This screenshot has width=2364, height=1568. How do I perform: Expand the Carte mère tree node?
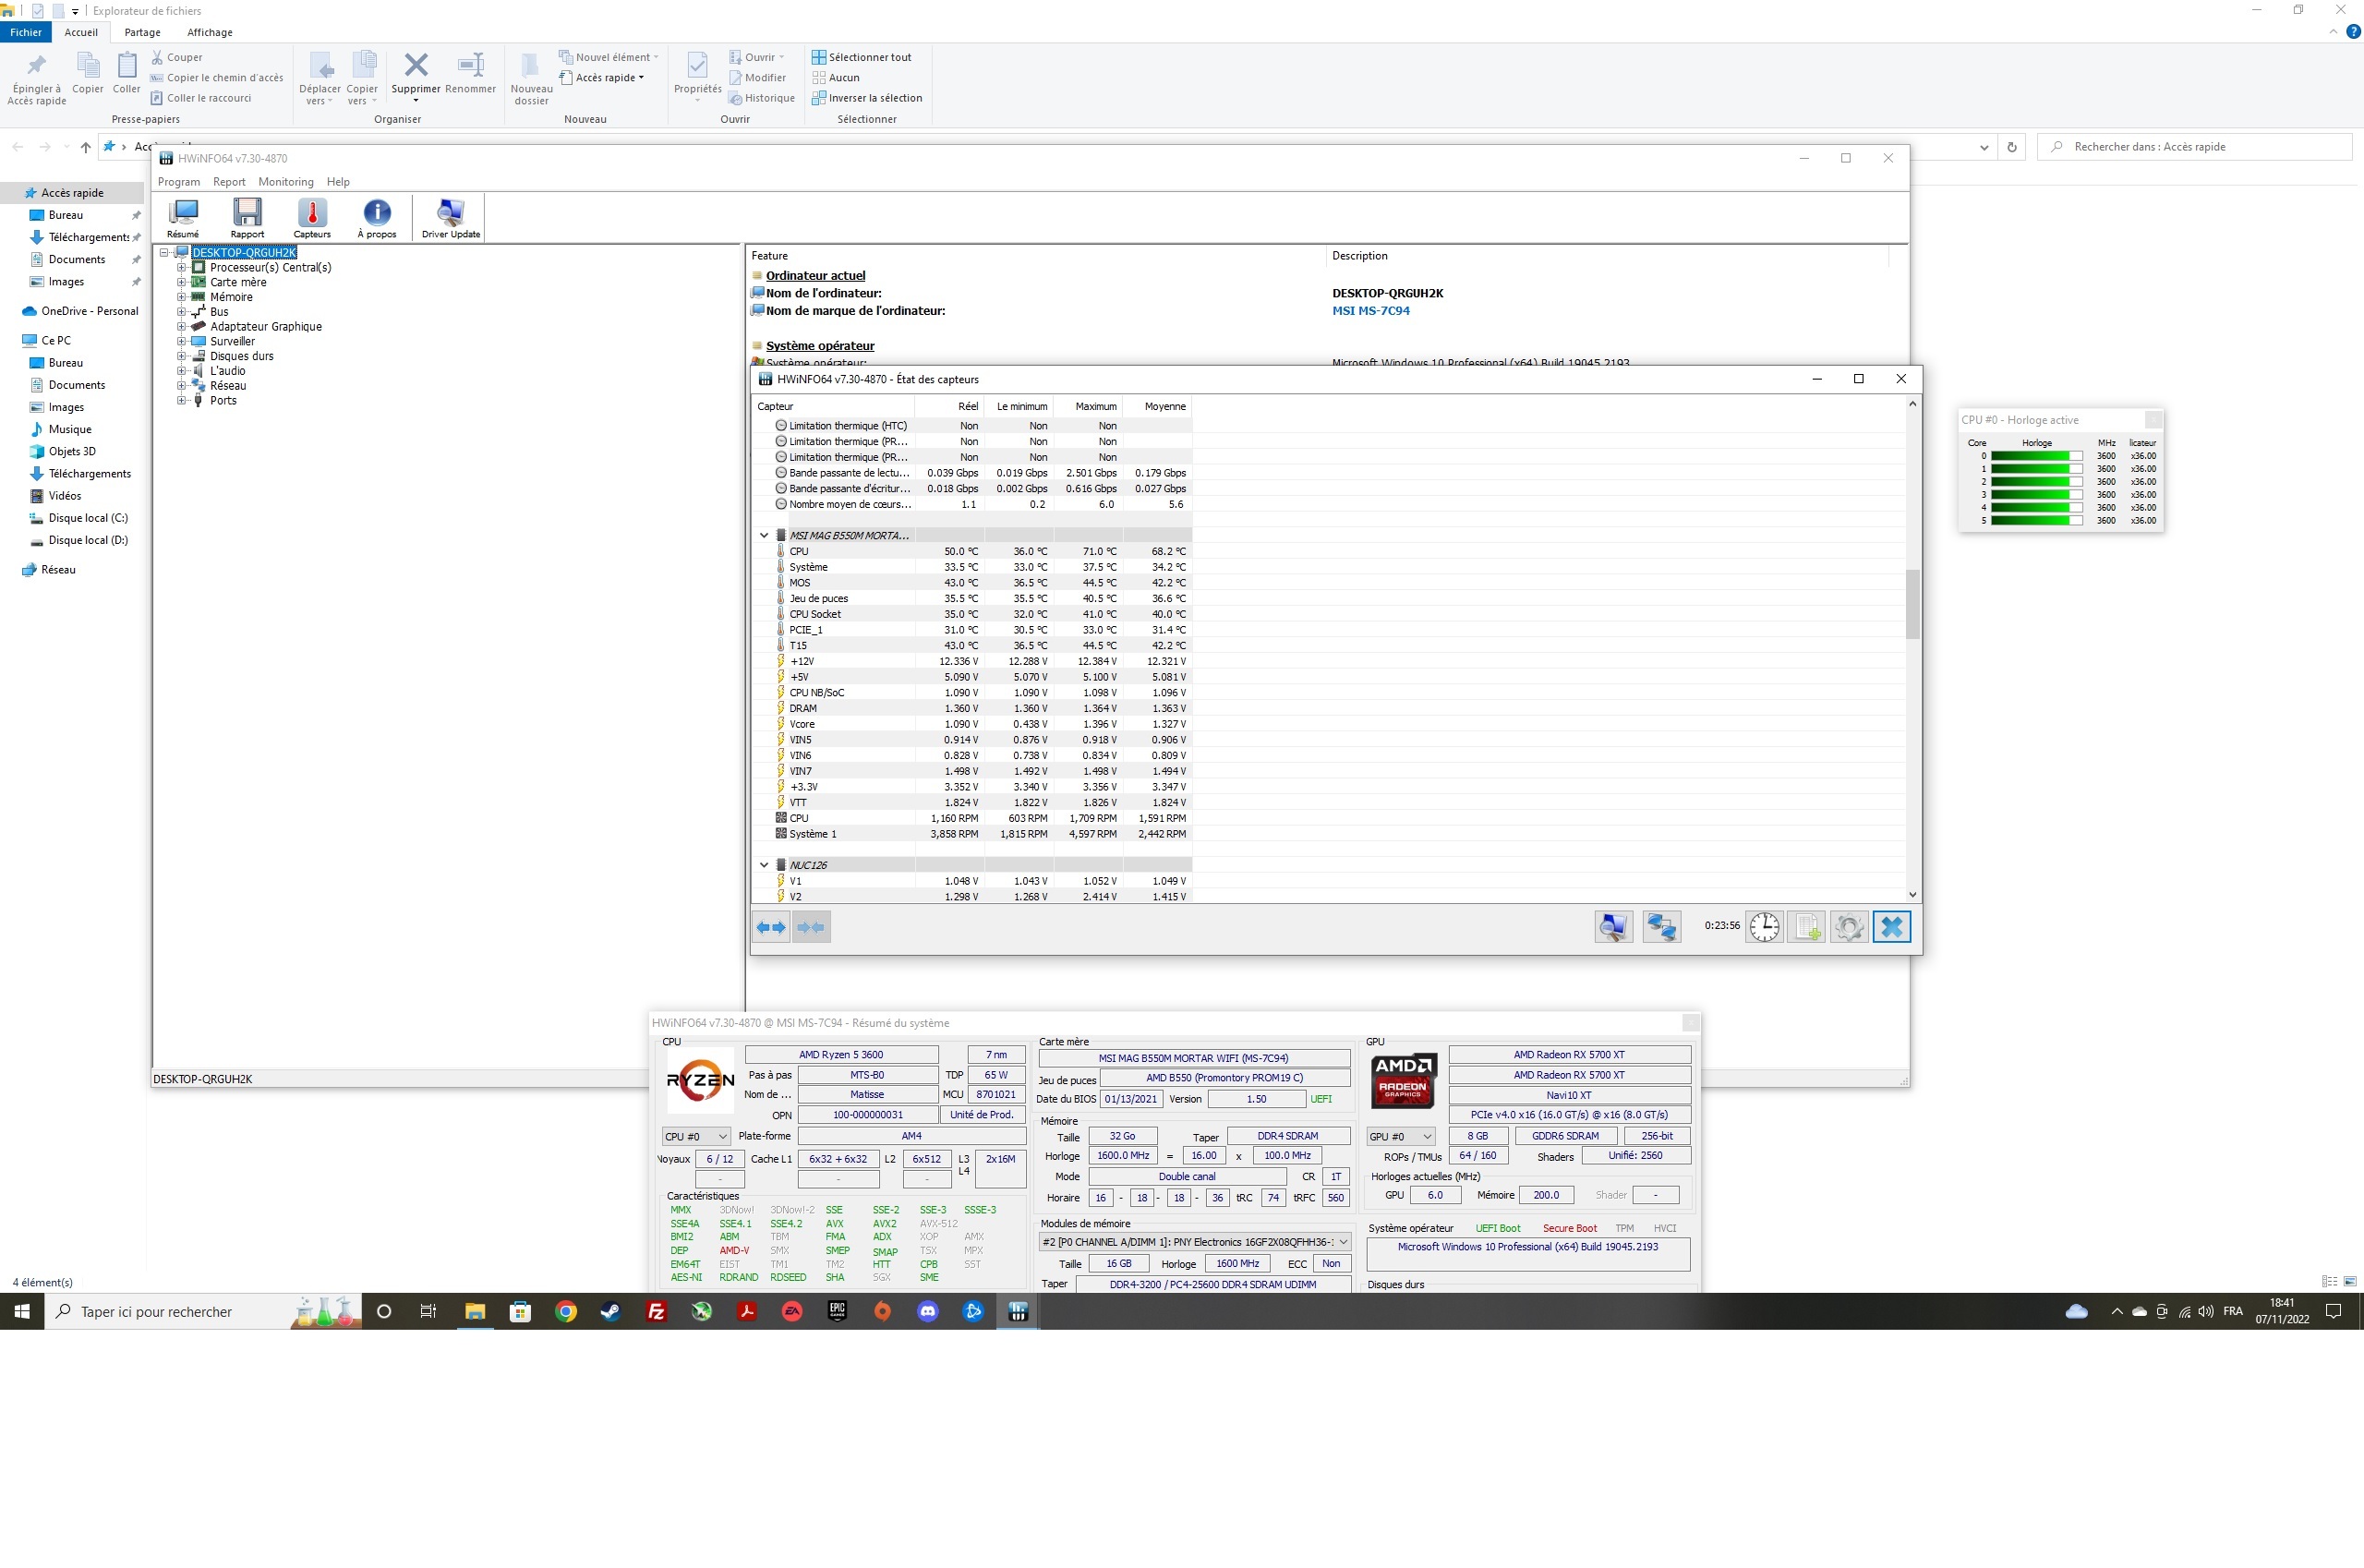[182, 282]
